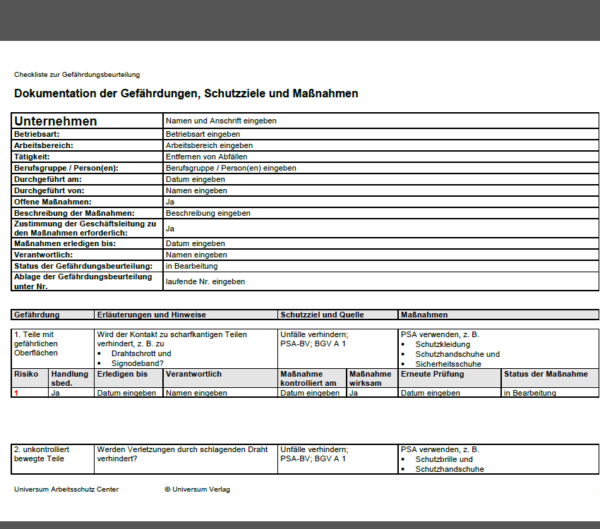Open the 'Ja' value for Offene Maßnahmen
600x529 pixels.
click(170, 202)
